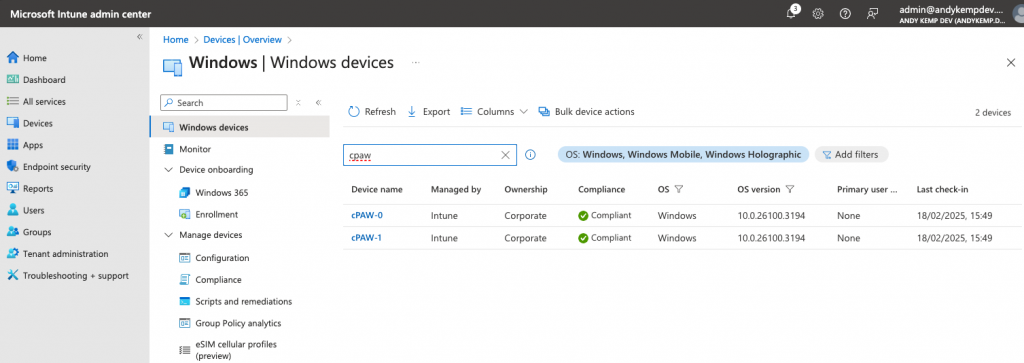Clear the cpaw search text with the X
1024x363 pixels.
[x=505, y=155]
